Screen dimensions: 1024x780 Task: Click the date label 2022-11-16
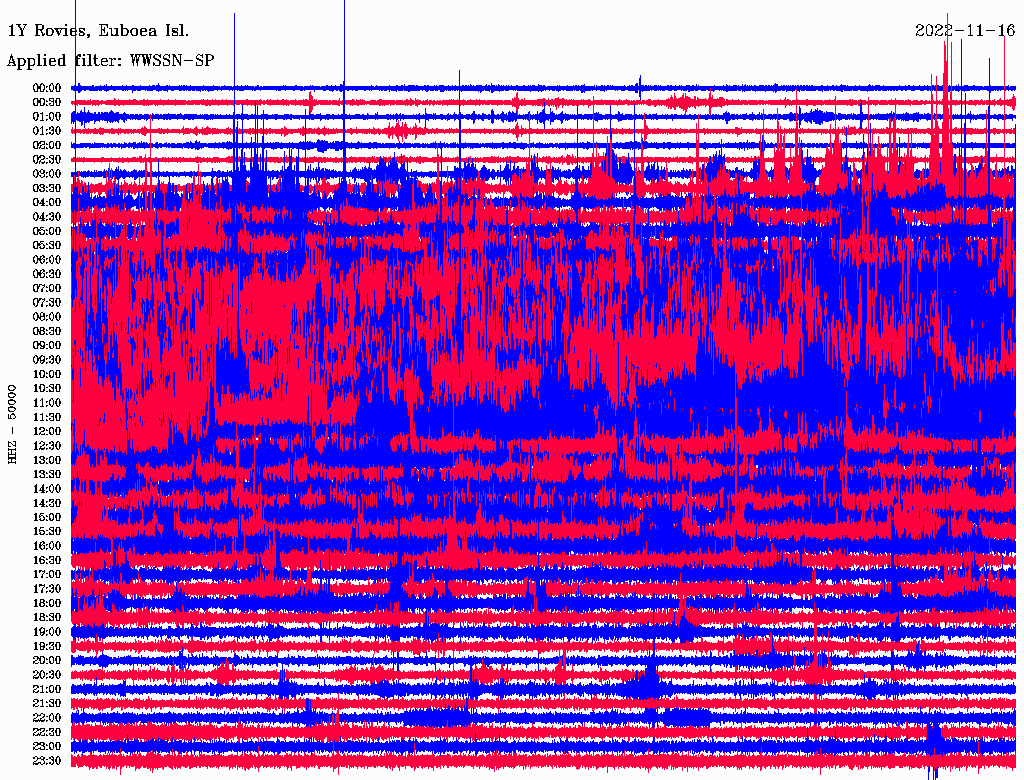965,30
